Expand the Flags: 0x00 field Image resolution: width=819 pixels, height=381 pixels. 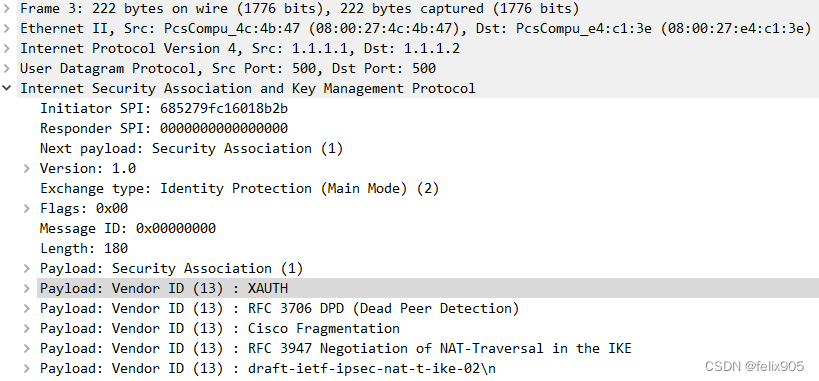pyautogui.click(x=27, y=209)
